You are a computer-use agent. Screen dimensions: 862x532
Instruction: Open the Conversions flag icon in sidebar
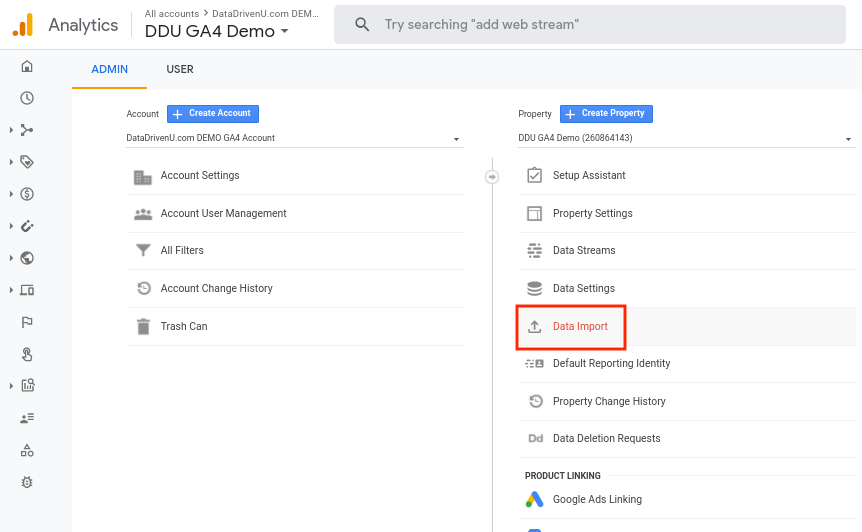(26, 322)
